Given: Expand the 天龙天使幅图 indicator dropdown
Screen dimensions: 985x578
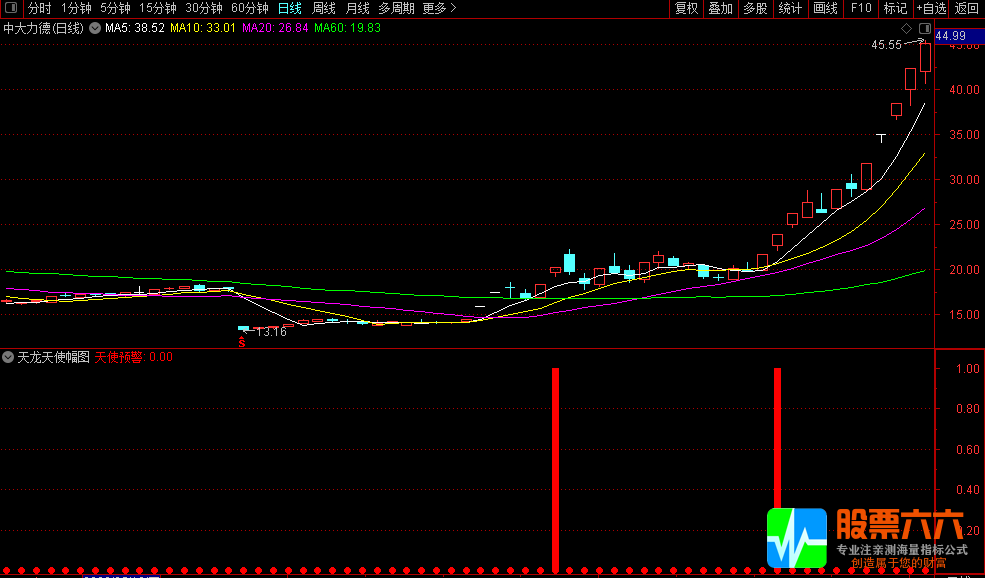Looking at the screenshot, I should 9,357.
